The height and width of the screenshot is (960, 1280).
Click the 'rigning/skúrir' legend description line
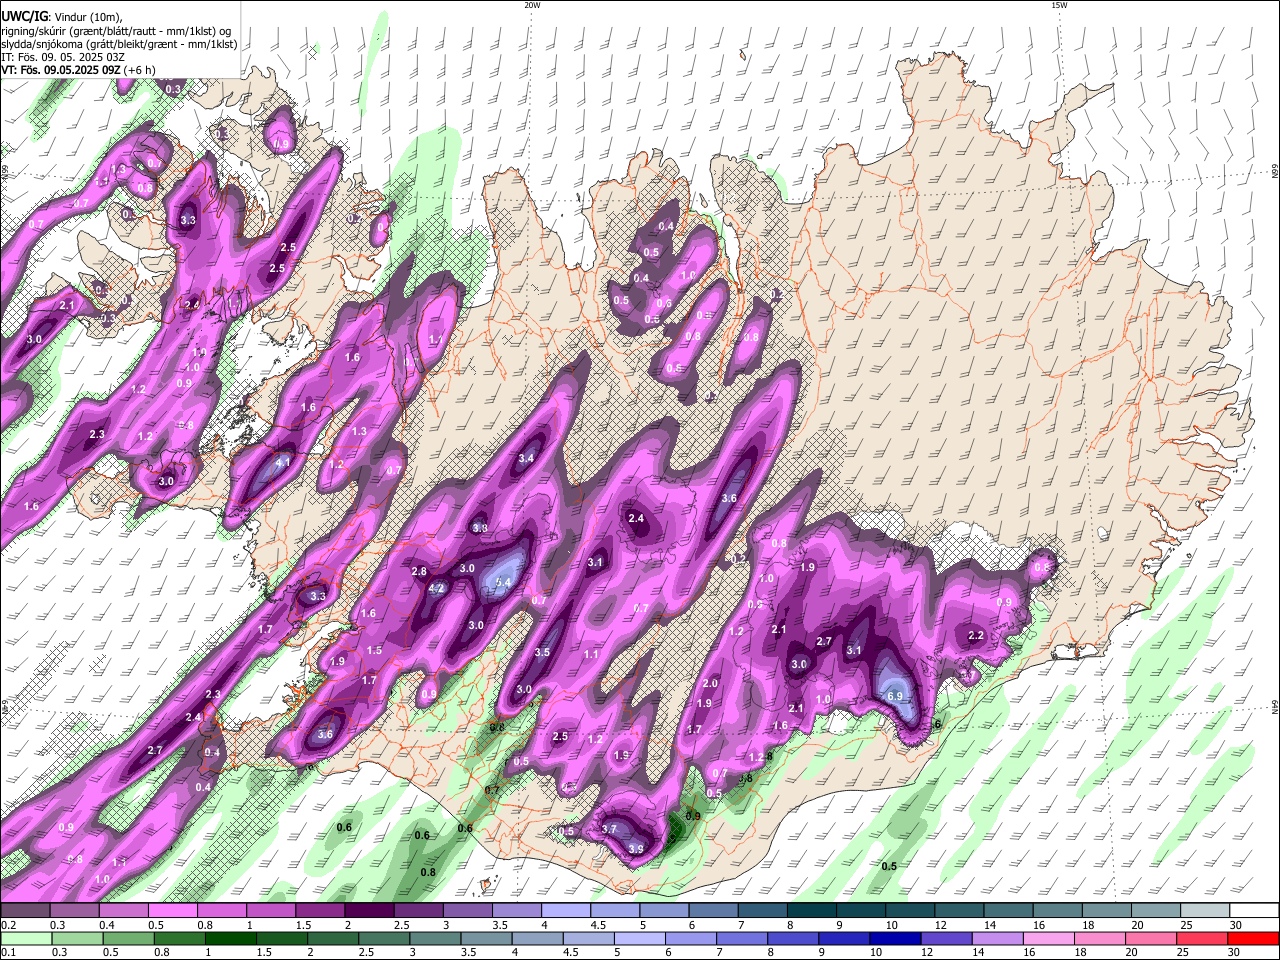pyautogui.click(x=116, y=31)
